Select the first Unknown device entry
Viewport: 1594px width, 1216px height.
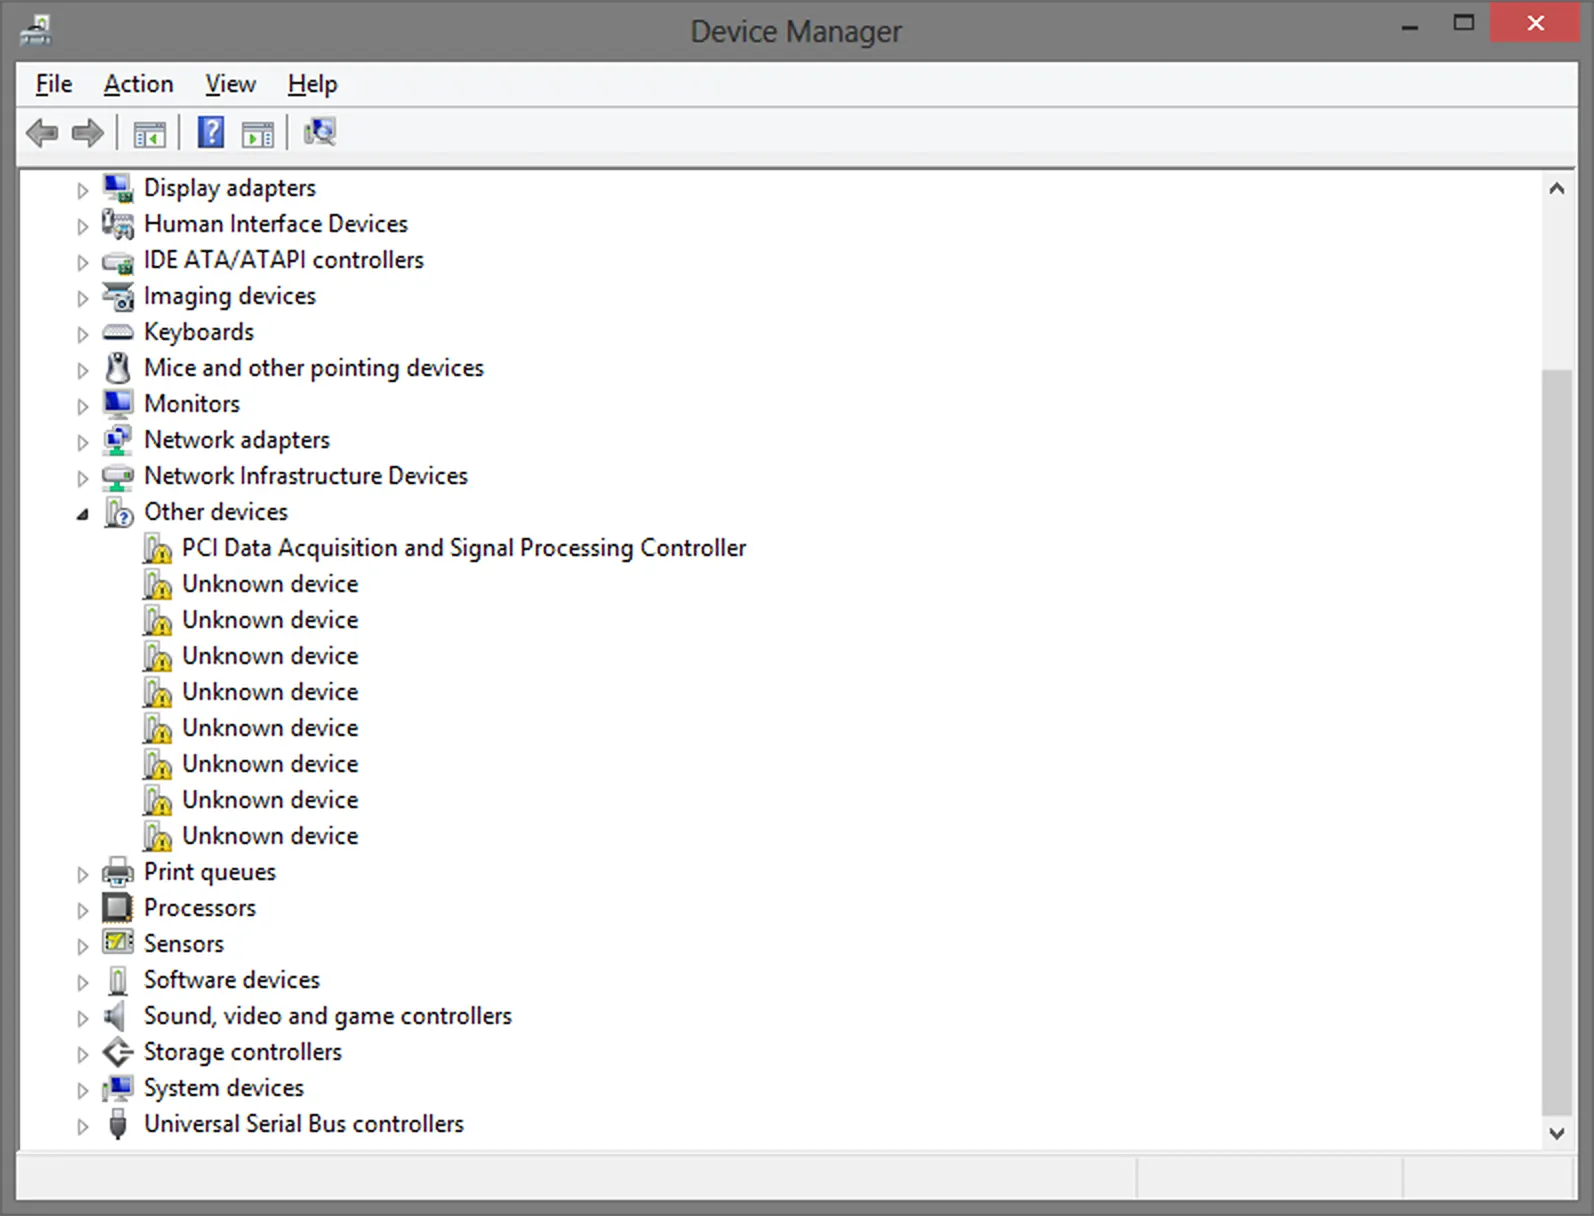[270, 584]
